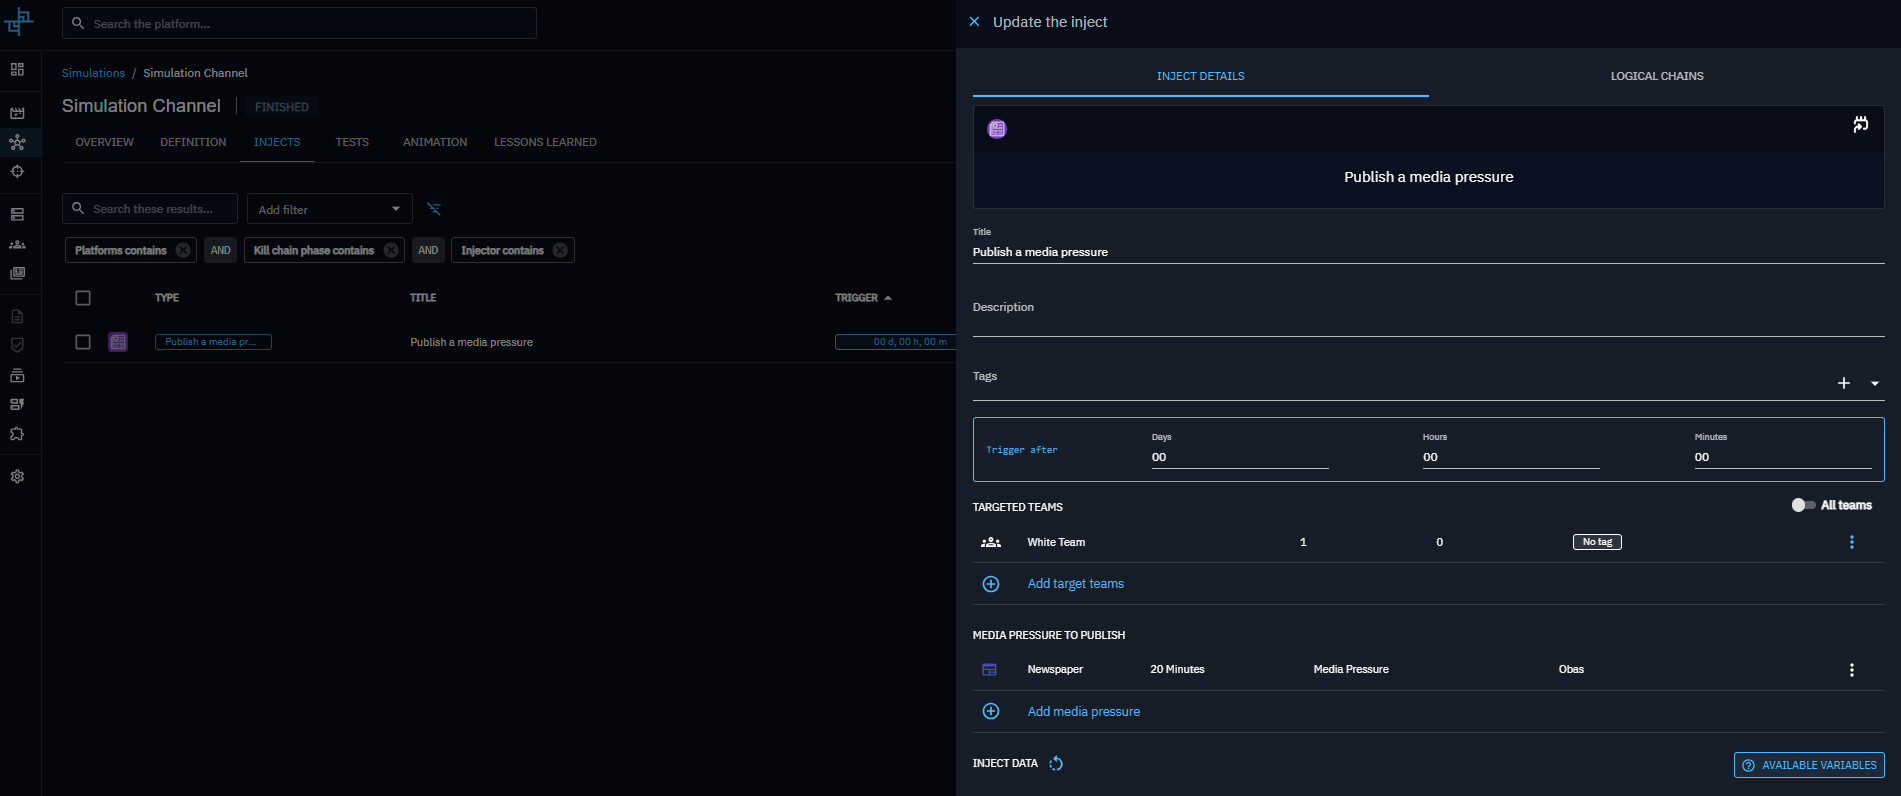Toggle the All teams switch
This screenshot has width=1901, height=796.
[x=1803, y=505]
